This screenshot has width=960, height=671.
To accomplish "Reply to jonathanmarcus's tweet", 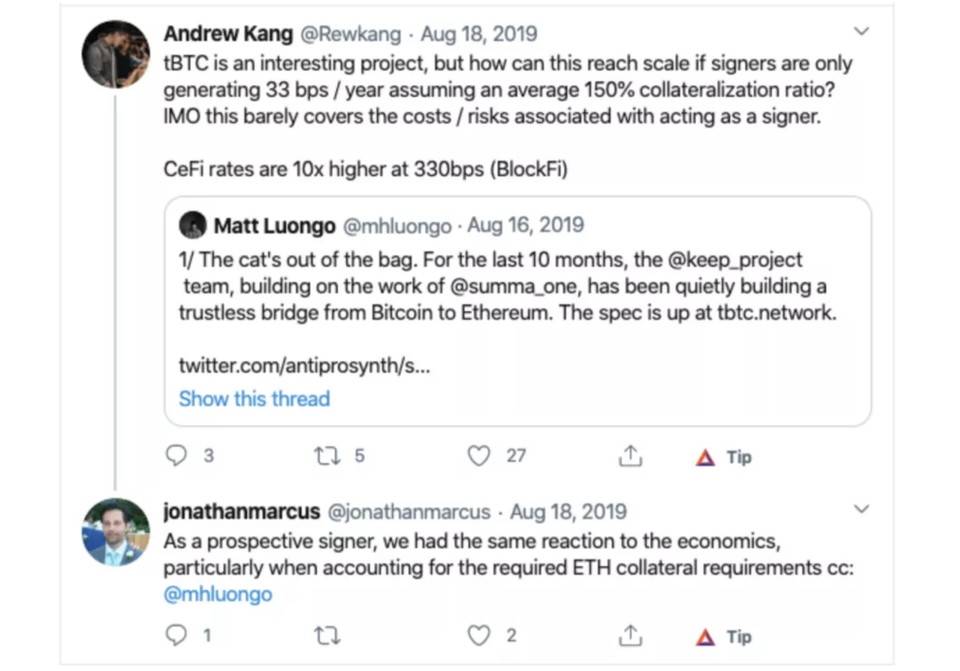I will tap(178, 634).
